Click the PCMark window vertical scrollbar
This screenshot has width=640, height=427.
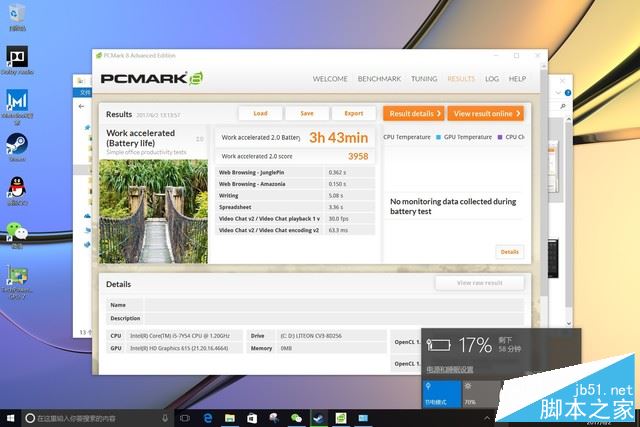[x=544, y=184]
